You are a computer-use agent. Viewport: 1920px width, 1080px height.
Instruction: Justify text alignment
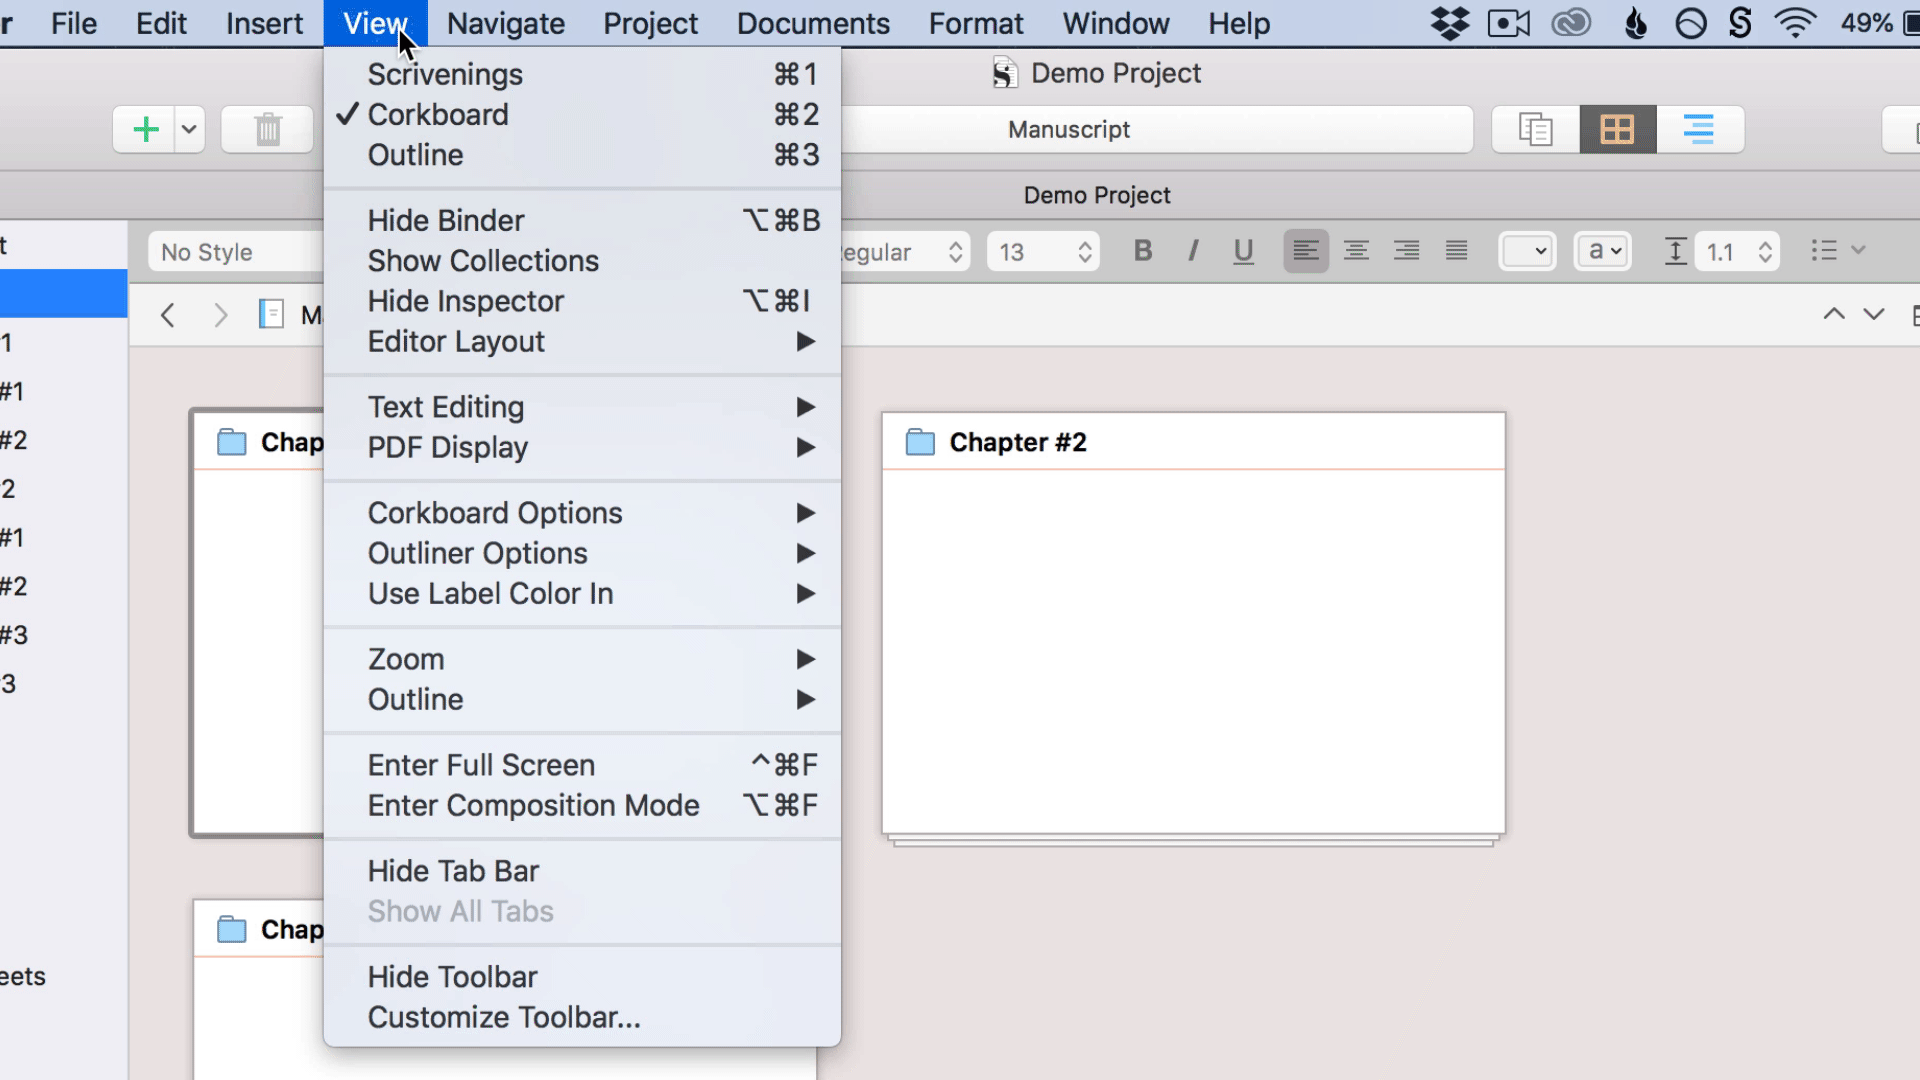pyautogui.click(x=1456, y=251)
